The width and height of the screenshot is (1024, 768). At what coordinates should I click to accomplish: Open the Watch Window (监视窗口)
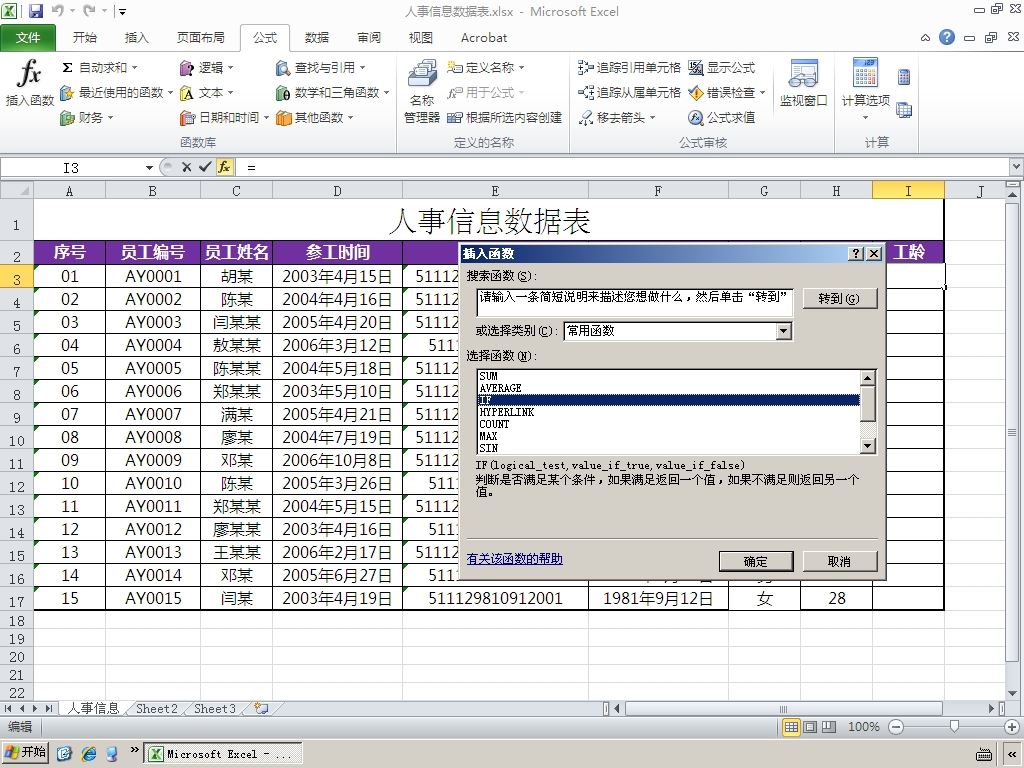pyautogui.click(x=803, y=83)
